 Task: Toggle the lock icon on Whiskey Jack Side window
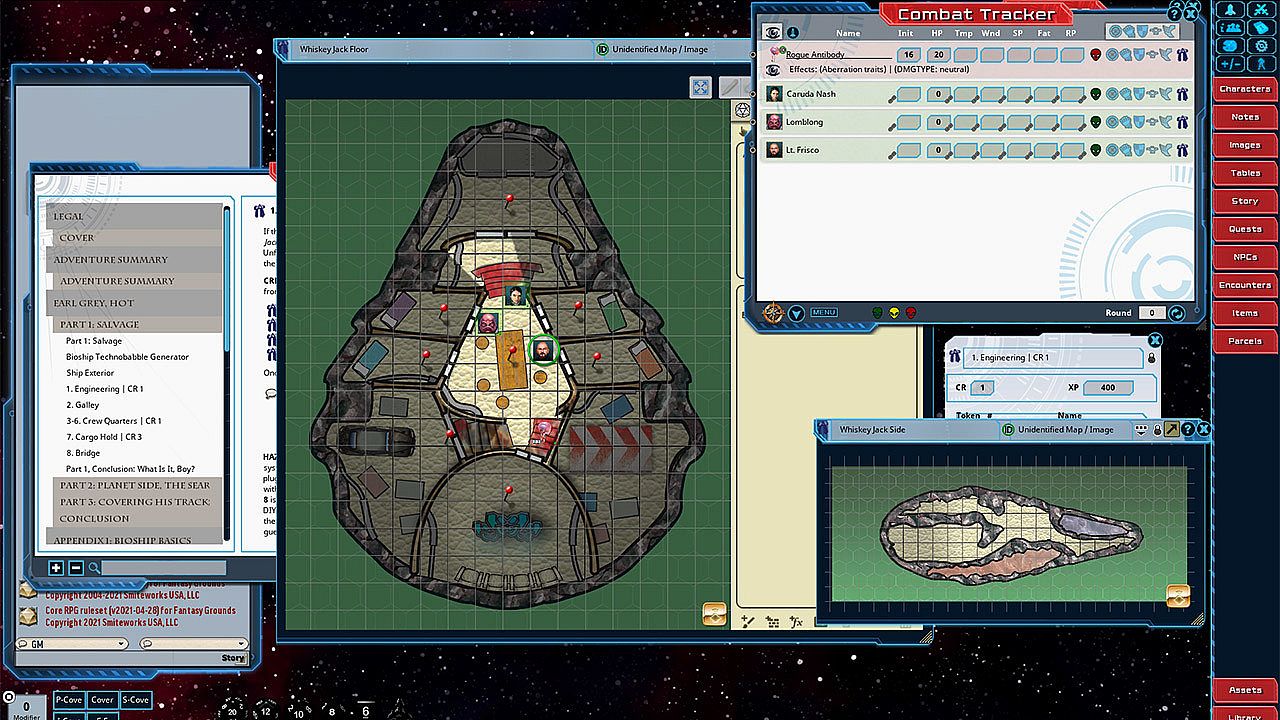pyautogui.click(x=1158, y=429)
